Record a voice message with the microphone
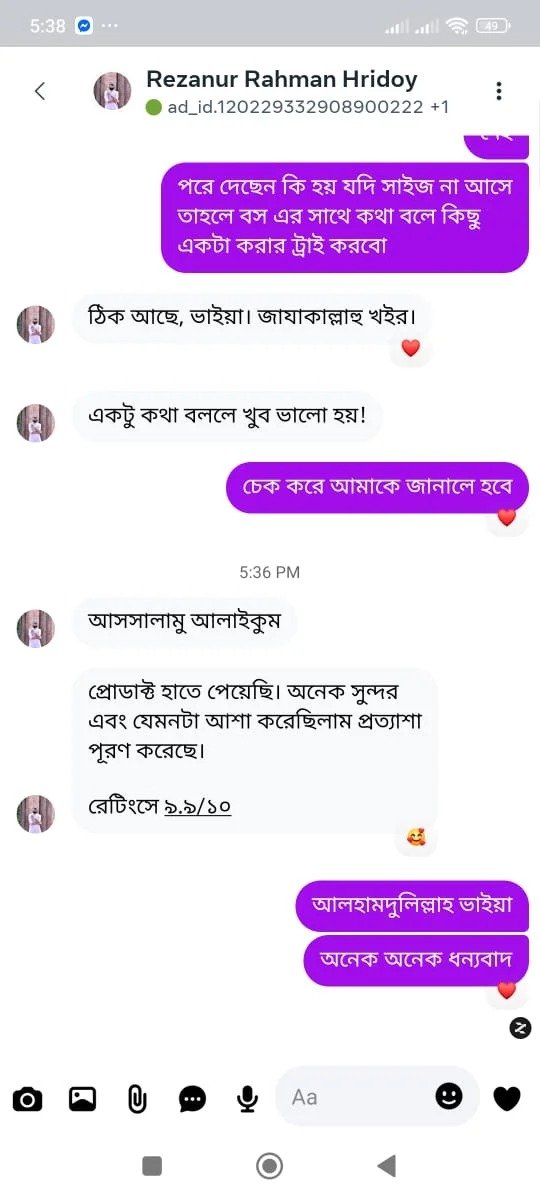Viewport: 540px width, 1200px height. pyautogui.click(x=247, y=1099)
